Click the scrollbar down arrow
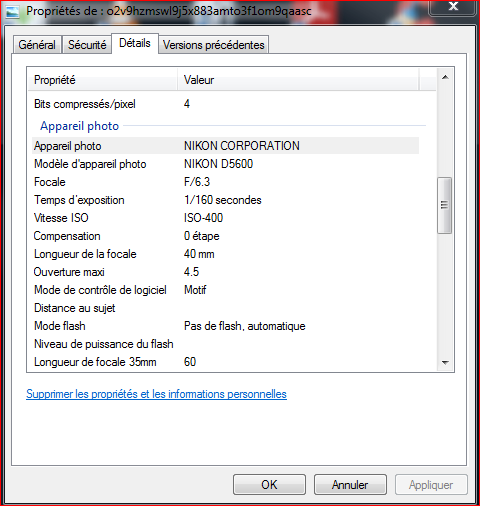Viewport: 480px width, 506px height. 445,362
